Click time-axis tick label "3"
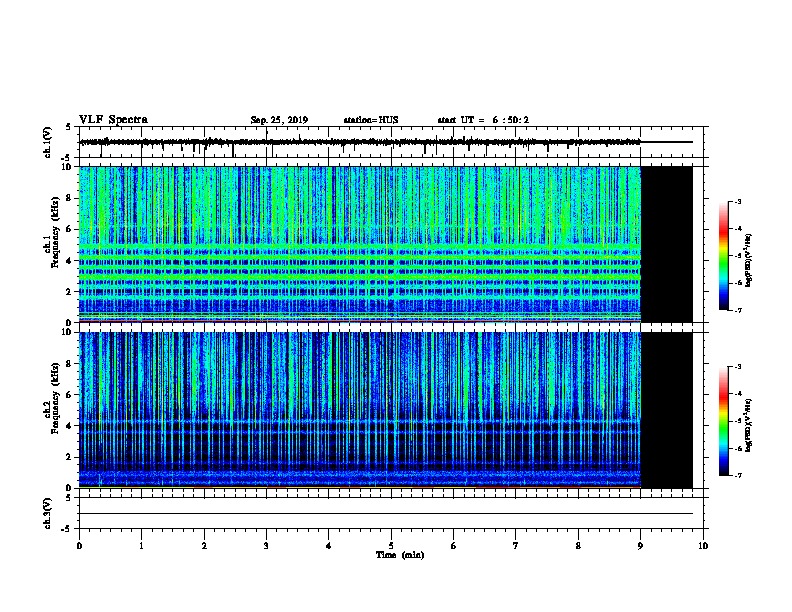This screenshot has width=792, height=612. [x=267, y=546]
